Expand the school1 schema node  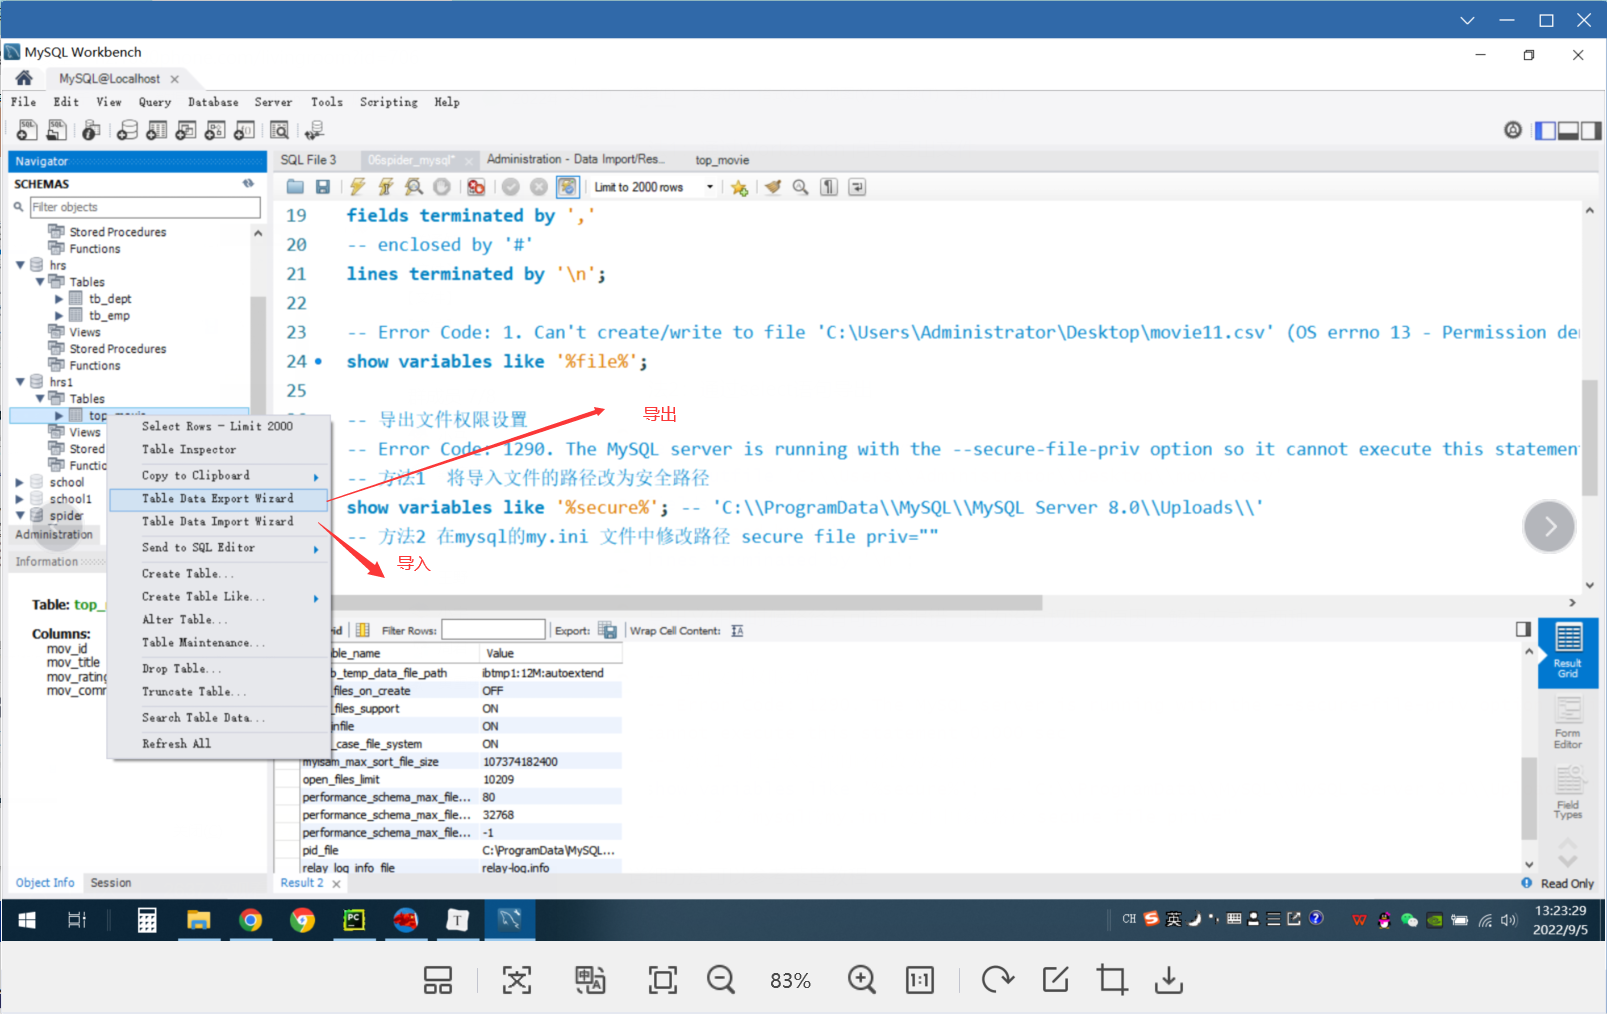pos(20,499)
